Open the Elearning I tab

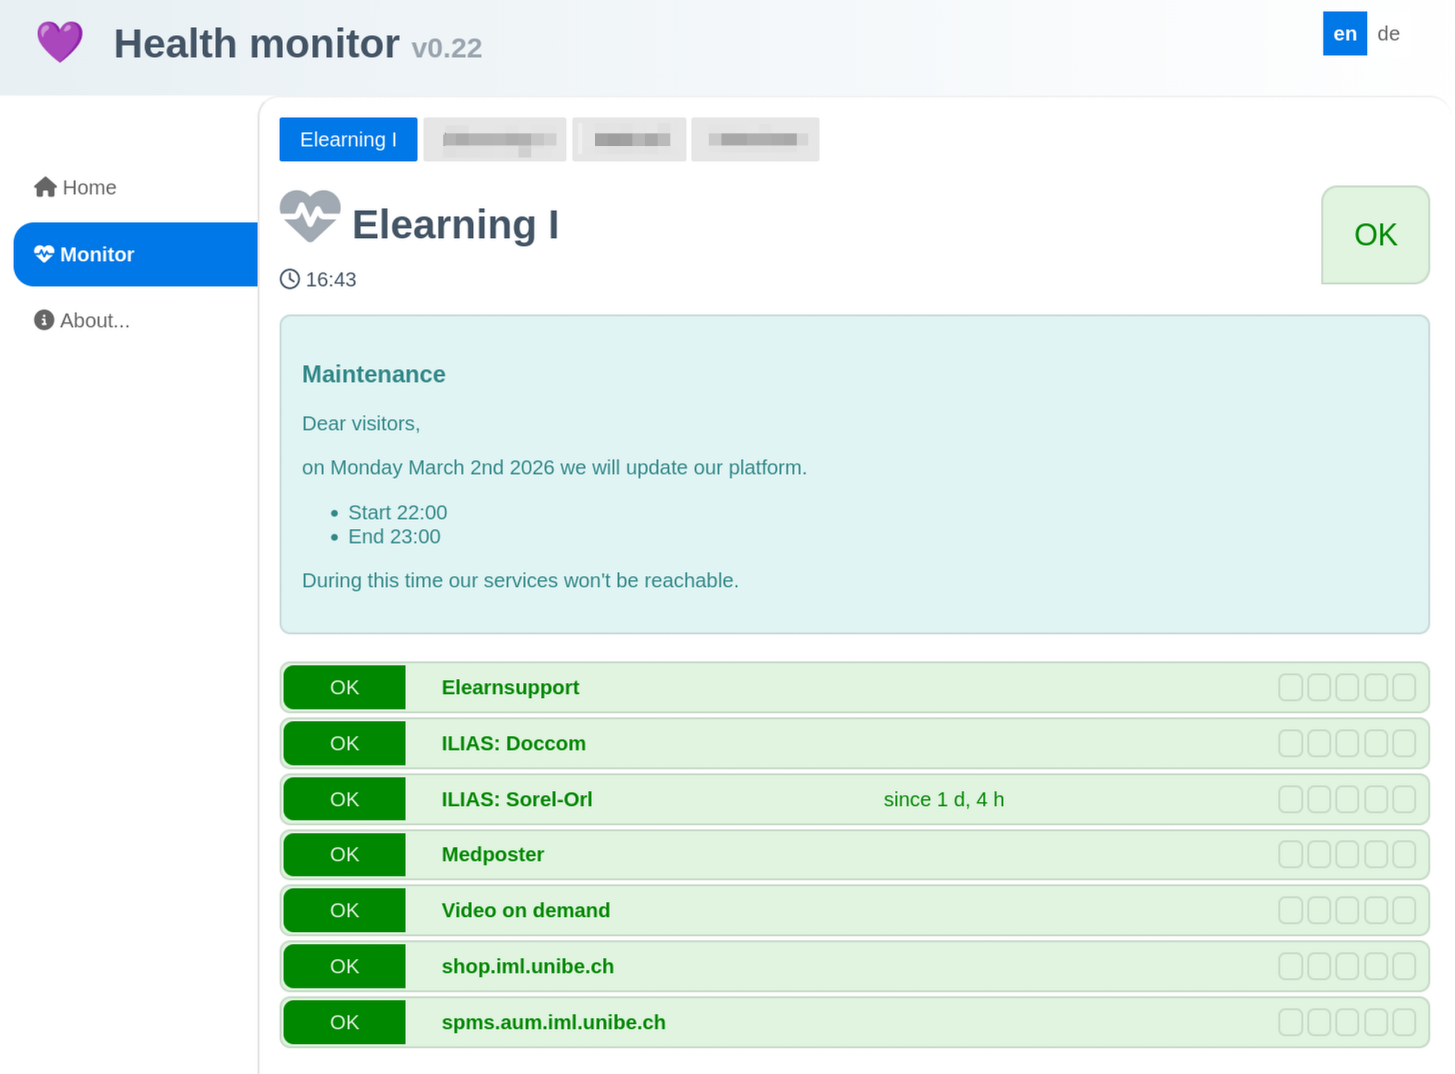(x=348, y=139)
